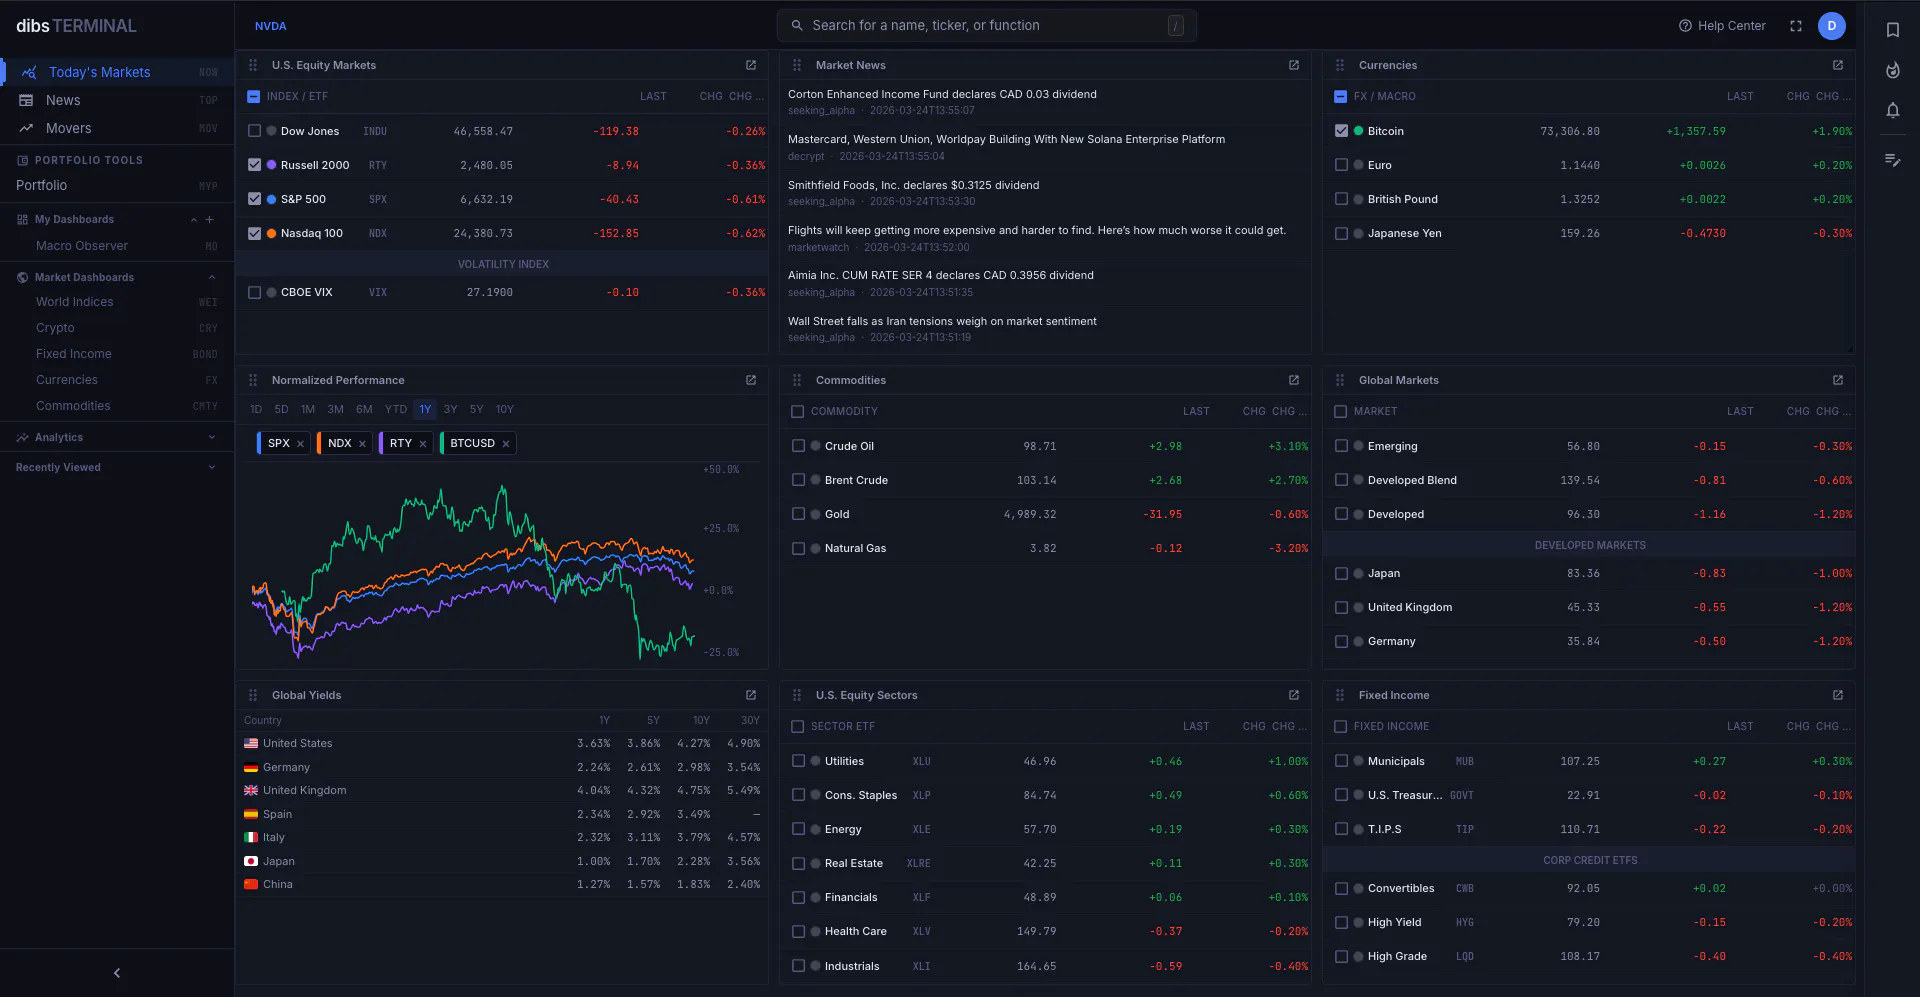Add a new dashboard with plus icon
This screenshot has height=997, width=1920.
coord(210,219)
